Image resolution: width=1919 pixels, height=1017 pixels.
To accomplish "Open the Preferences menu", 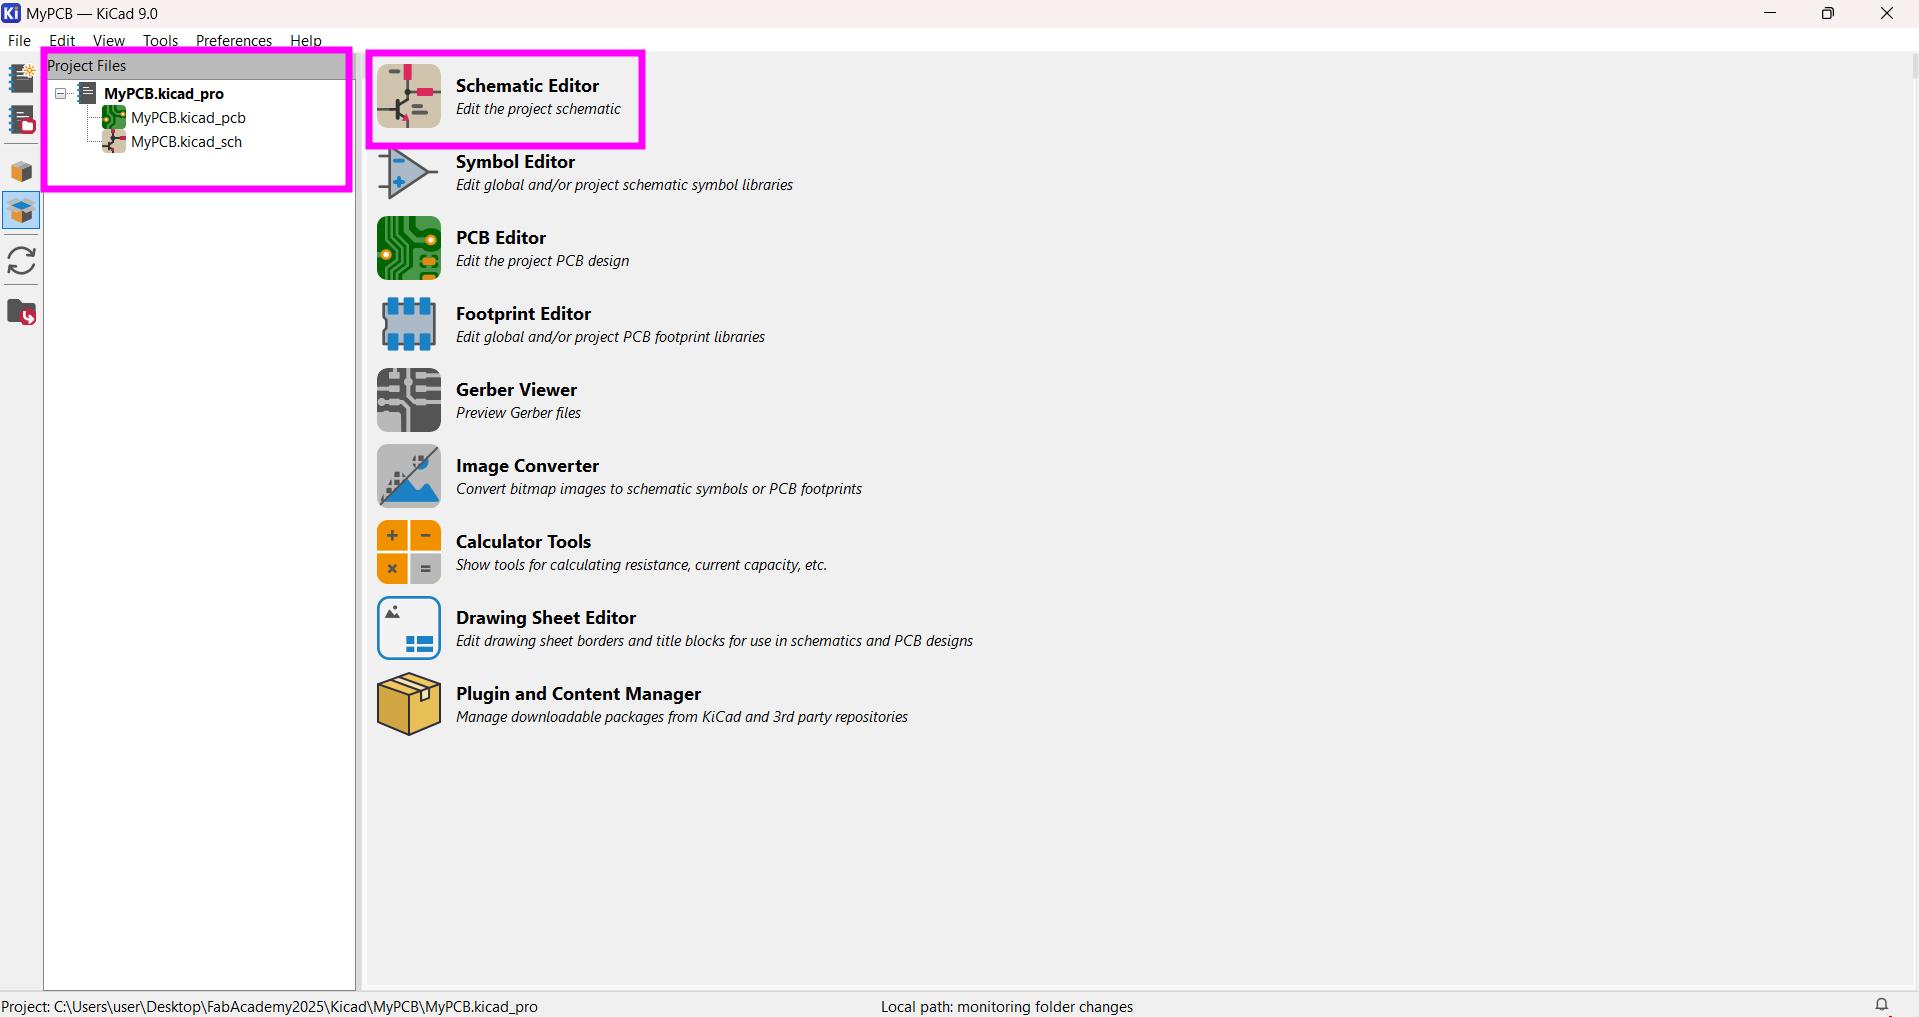I will click(x=234, y=40).
